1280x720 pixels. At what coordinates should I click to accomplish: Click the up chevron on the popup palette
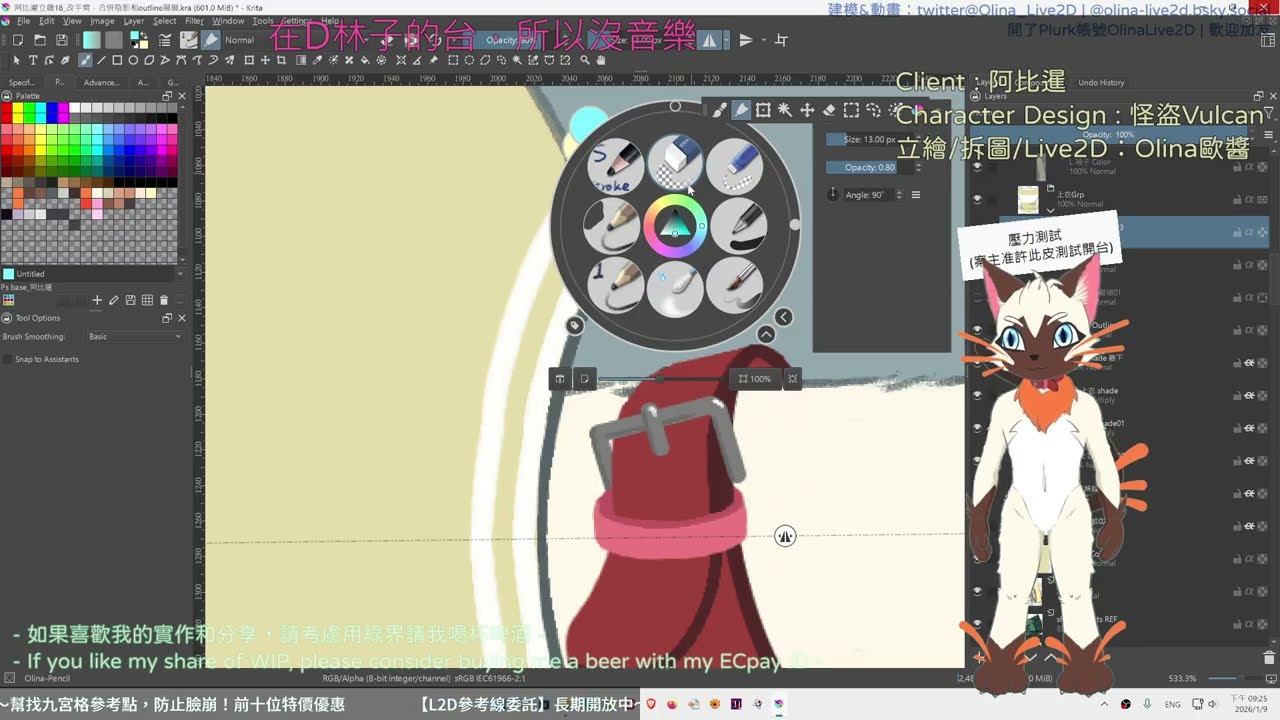coord(766,335)
